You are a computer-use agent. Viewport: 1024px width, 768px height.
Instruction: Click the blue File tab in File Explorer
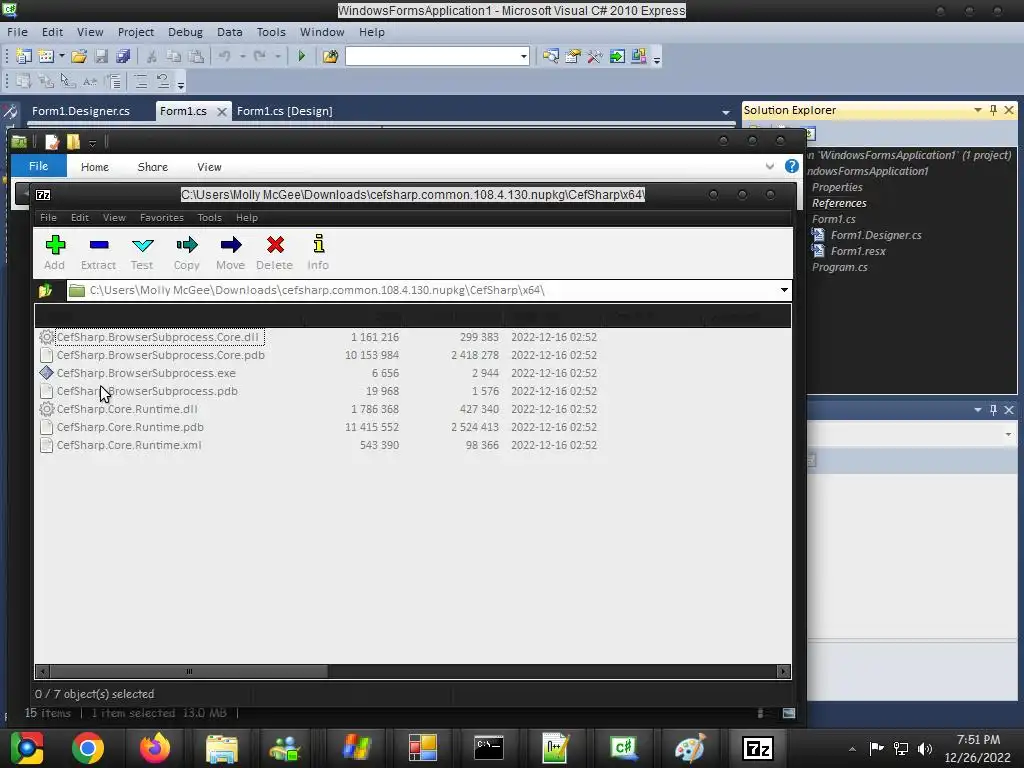pos(39,166)
